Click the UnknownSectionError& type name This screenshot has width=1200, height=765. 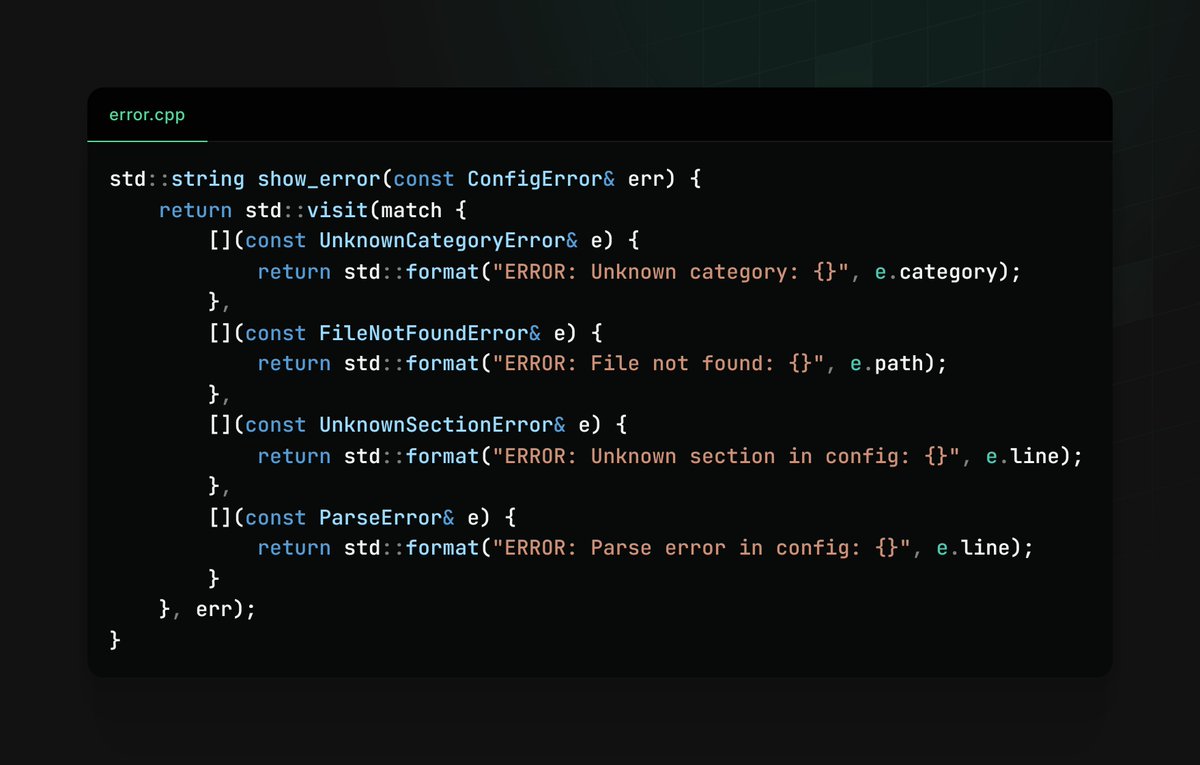tap(442, 425)
